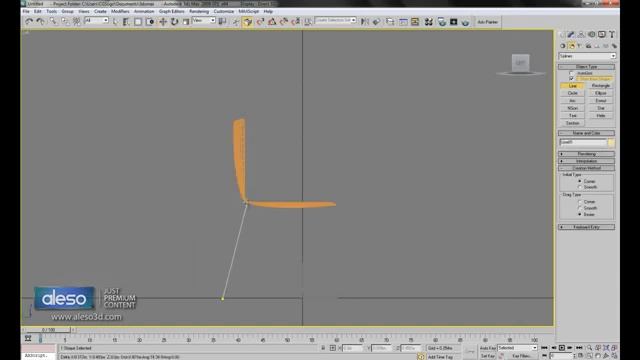Uncheck the Start New Shape checkbox
640x360 pixels.
tap(571, 79)
